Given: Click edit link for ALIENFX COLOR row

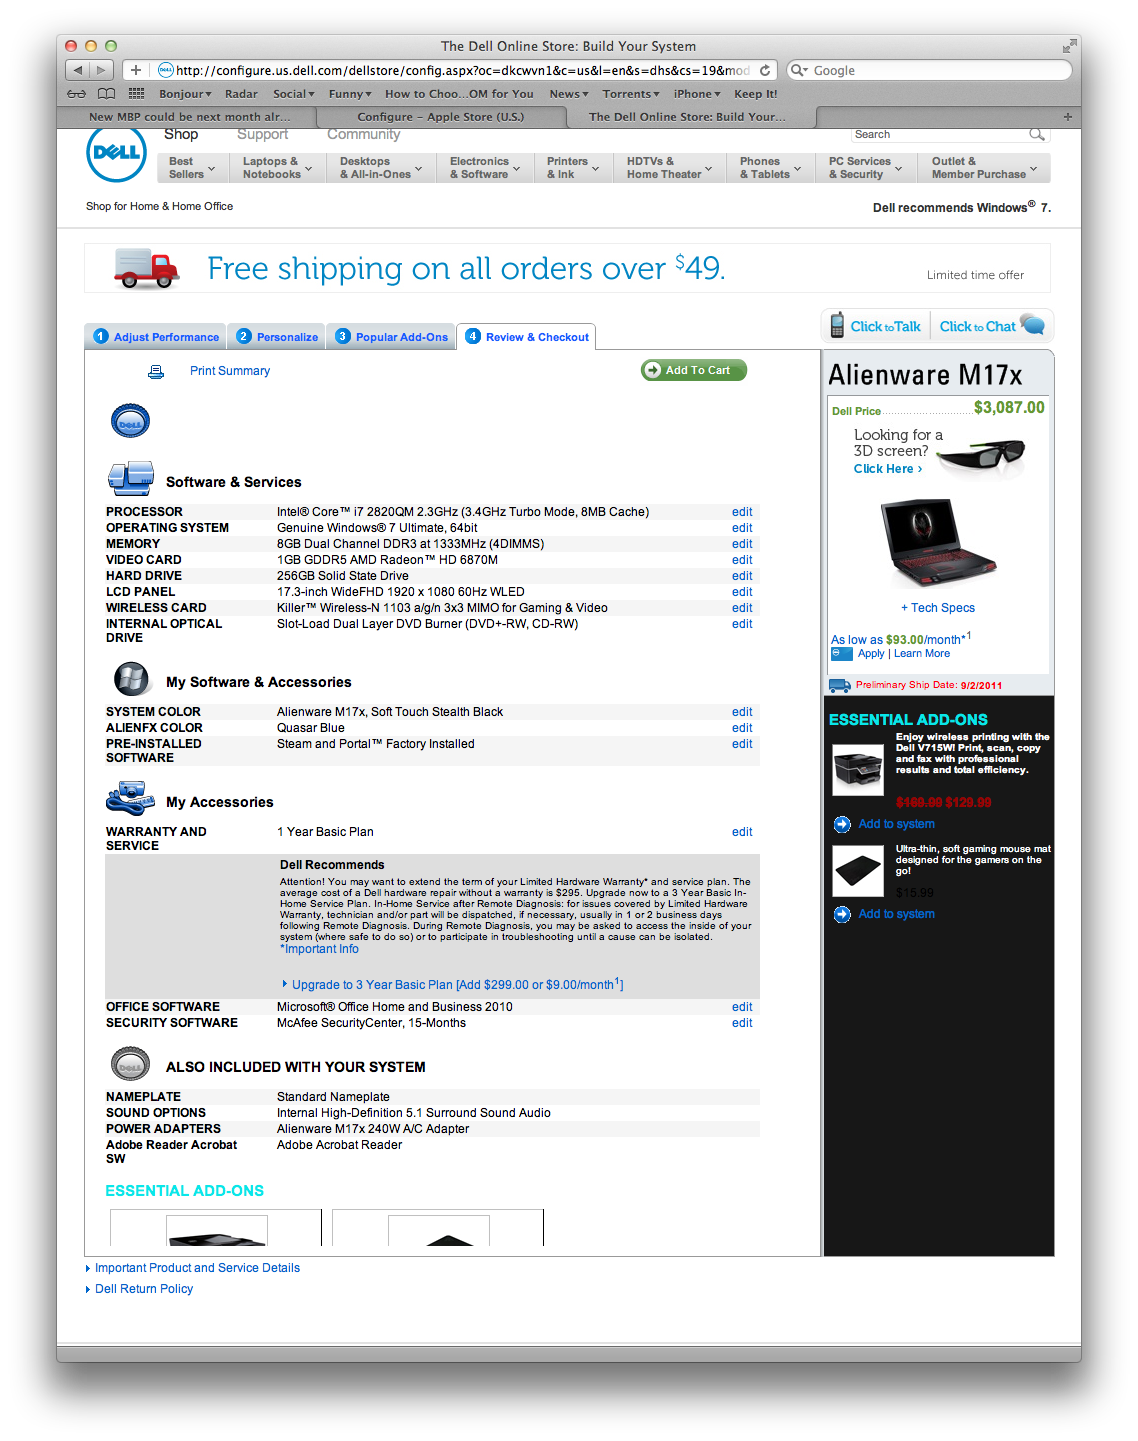Looking at the screenshot, I should 742,728.
